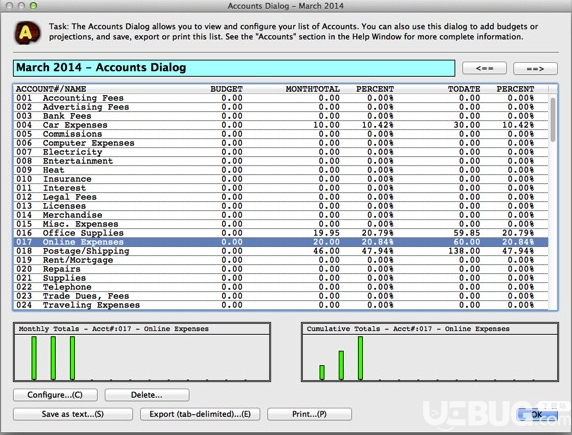Highlight the 001 Accounting Fees row
The height and width of the screenshot is (435, 572).
281,98
